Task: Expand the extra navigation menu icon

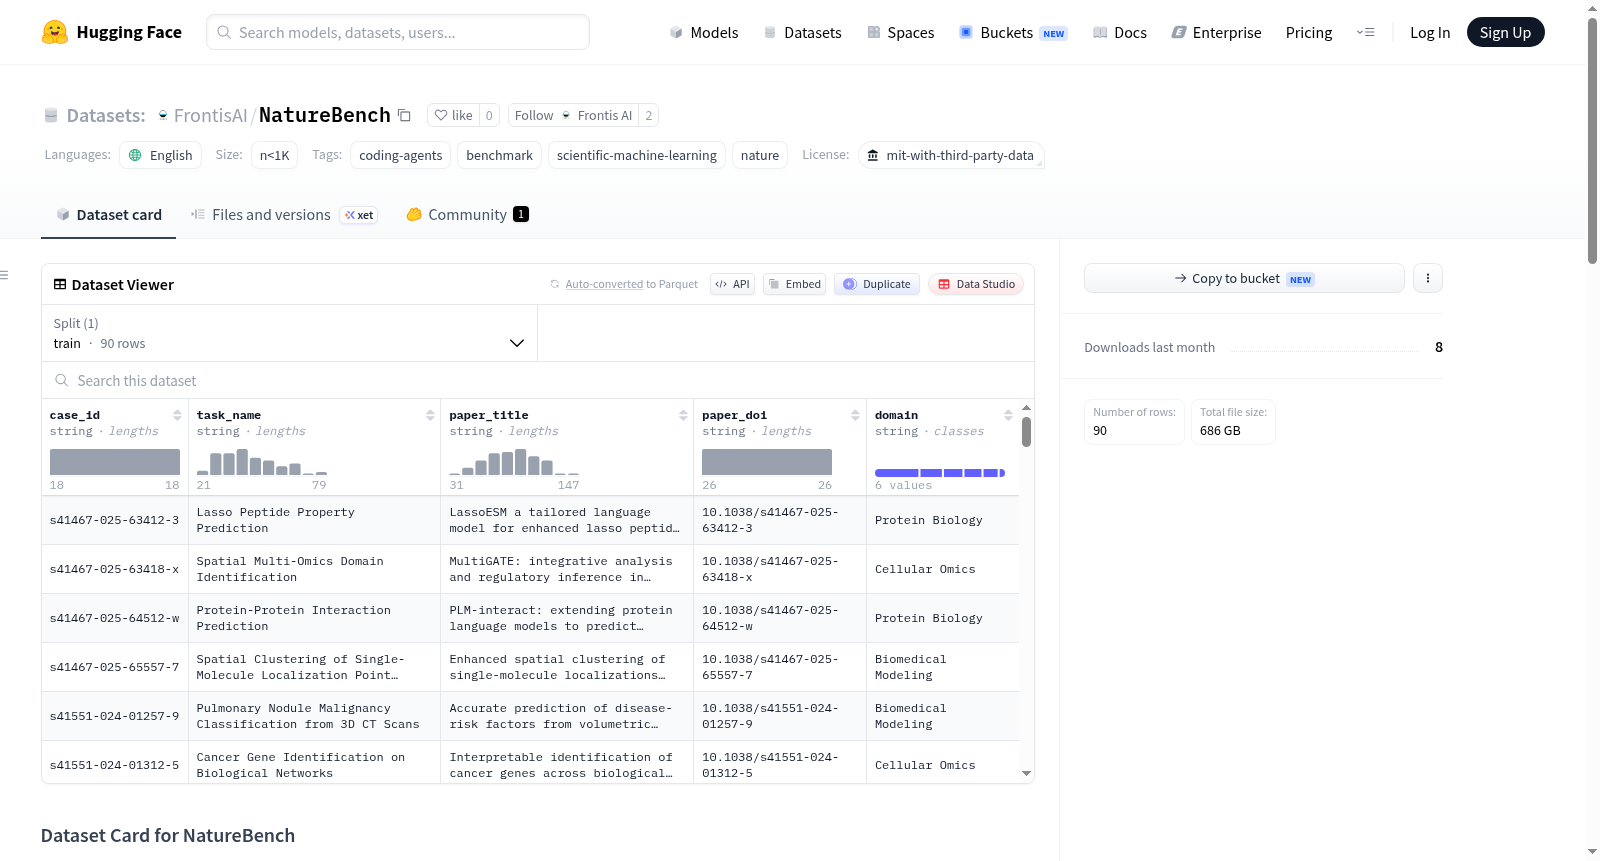Action: coord(1365,32)
